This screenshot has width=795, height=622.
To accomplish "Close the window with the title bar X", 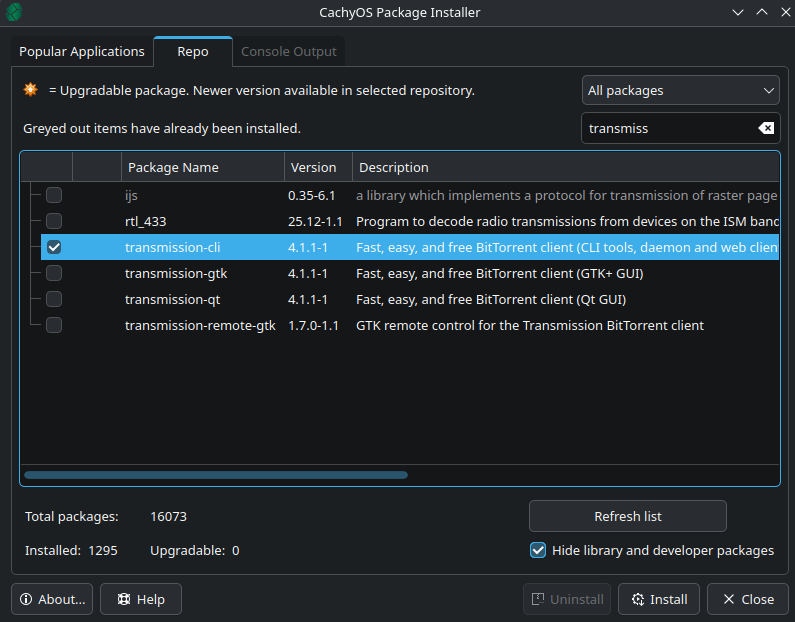I will coord(785,12).
